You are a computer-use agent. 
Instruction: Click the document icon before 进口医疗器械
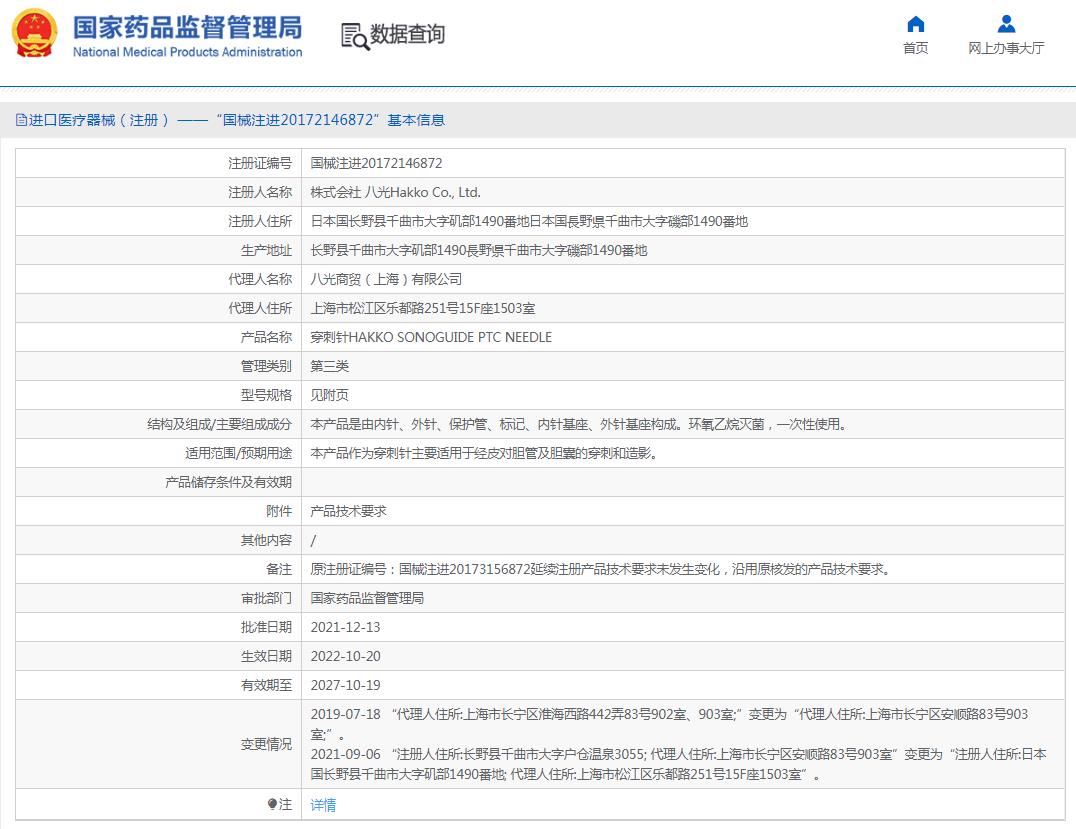(21, 120)
